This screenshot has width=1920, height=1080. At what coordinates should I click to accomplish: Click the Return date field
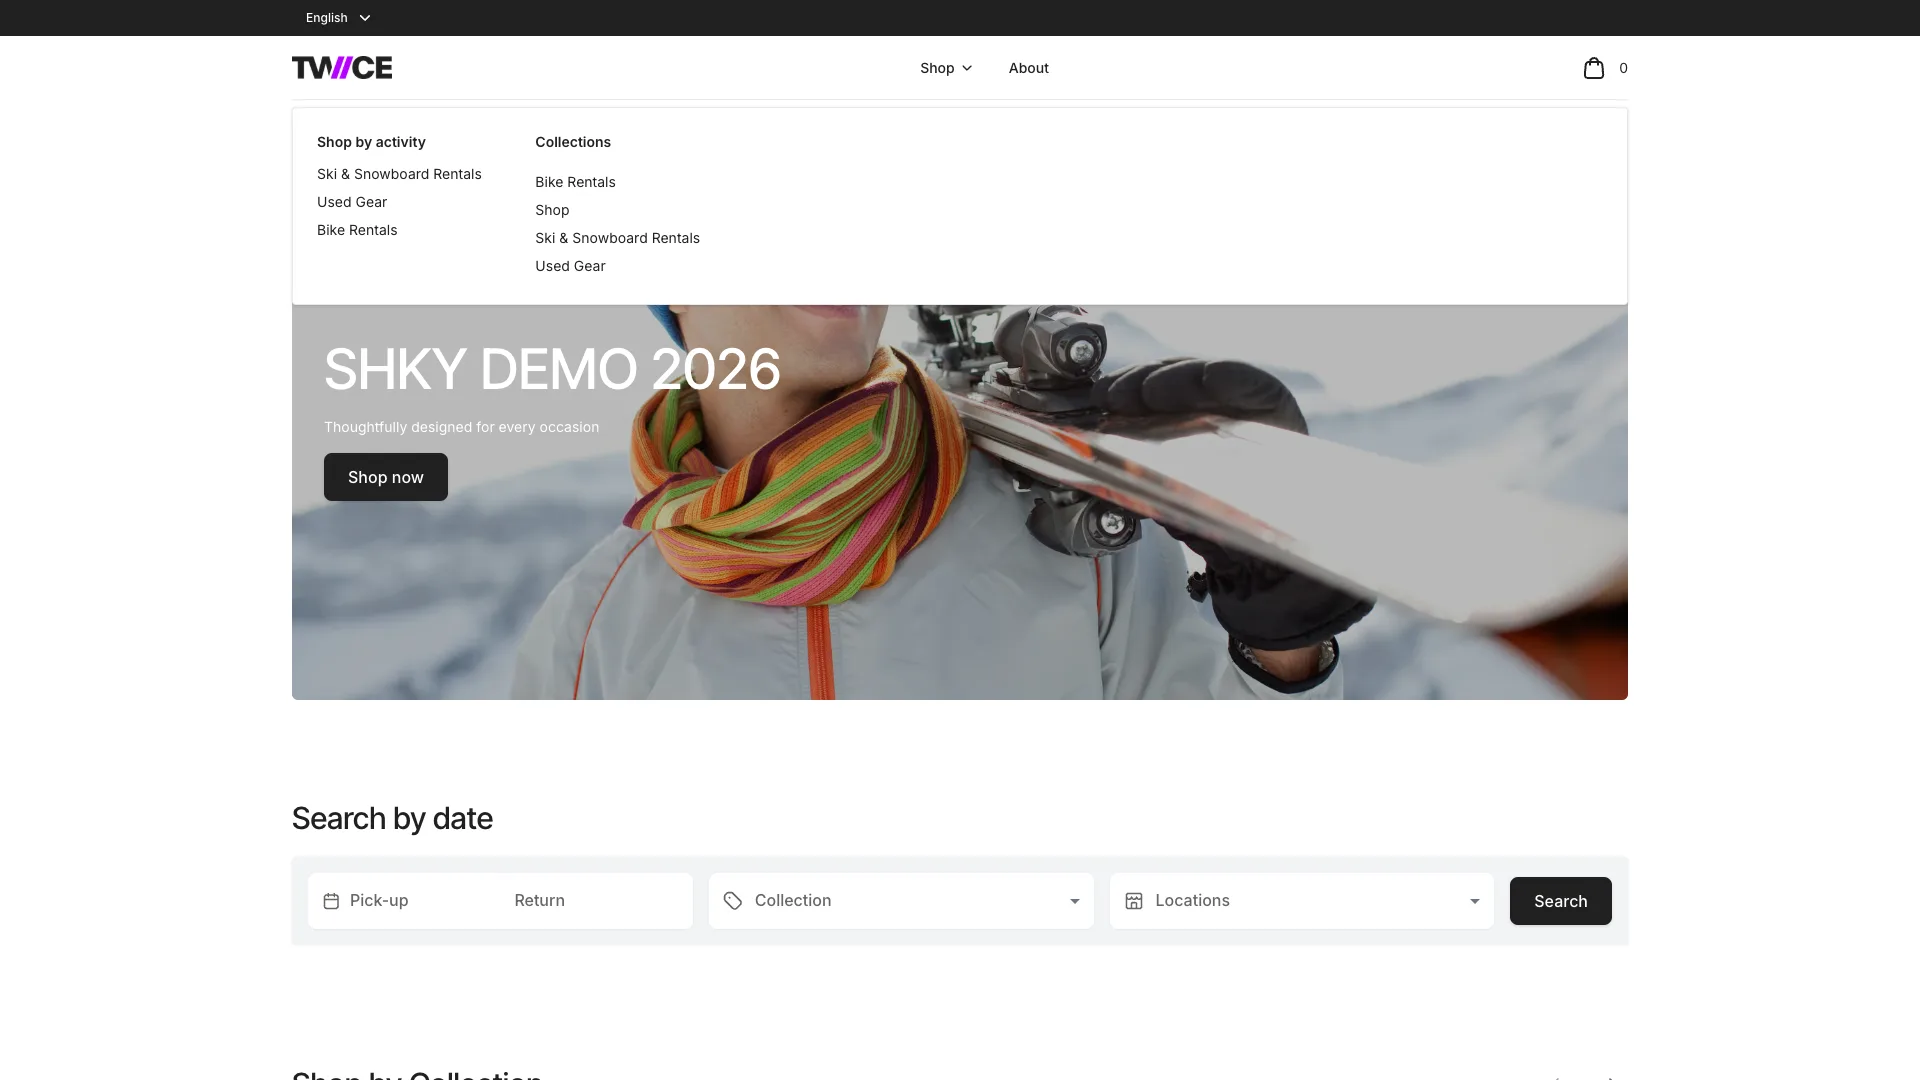click(x=598, y=901)
